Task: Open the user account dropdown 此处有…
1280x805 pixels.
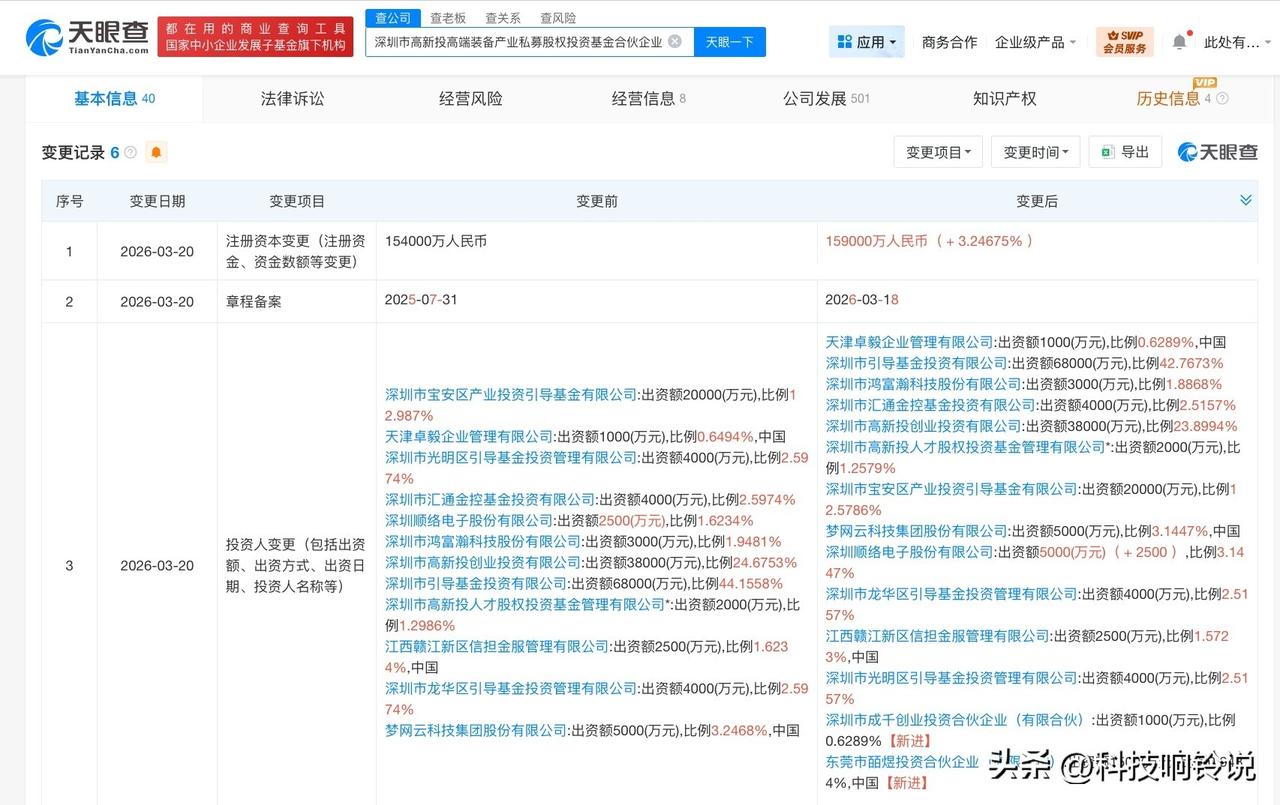Action: tap(1237, 42)
